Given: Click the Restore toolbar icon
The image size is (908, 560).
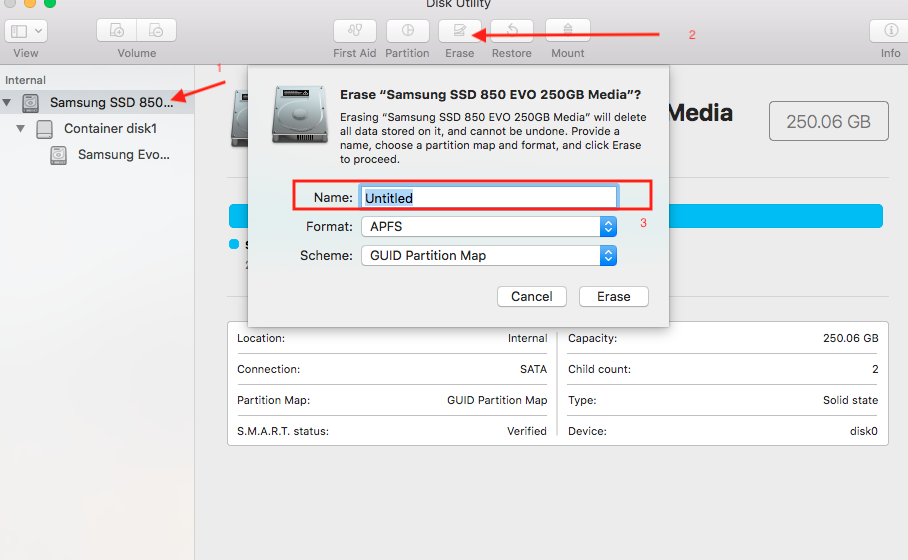Looking at the screenshot, I should [x=512, y=30].
